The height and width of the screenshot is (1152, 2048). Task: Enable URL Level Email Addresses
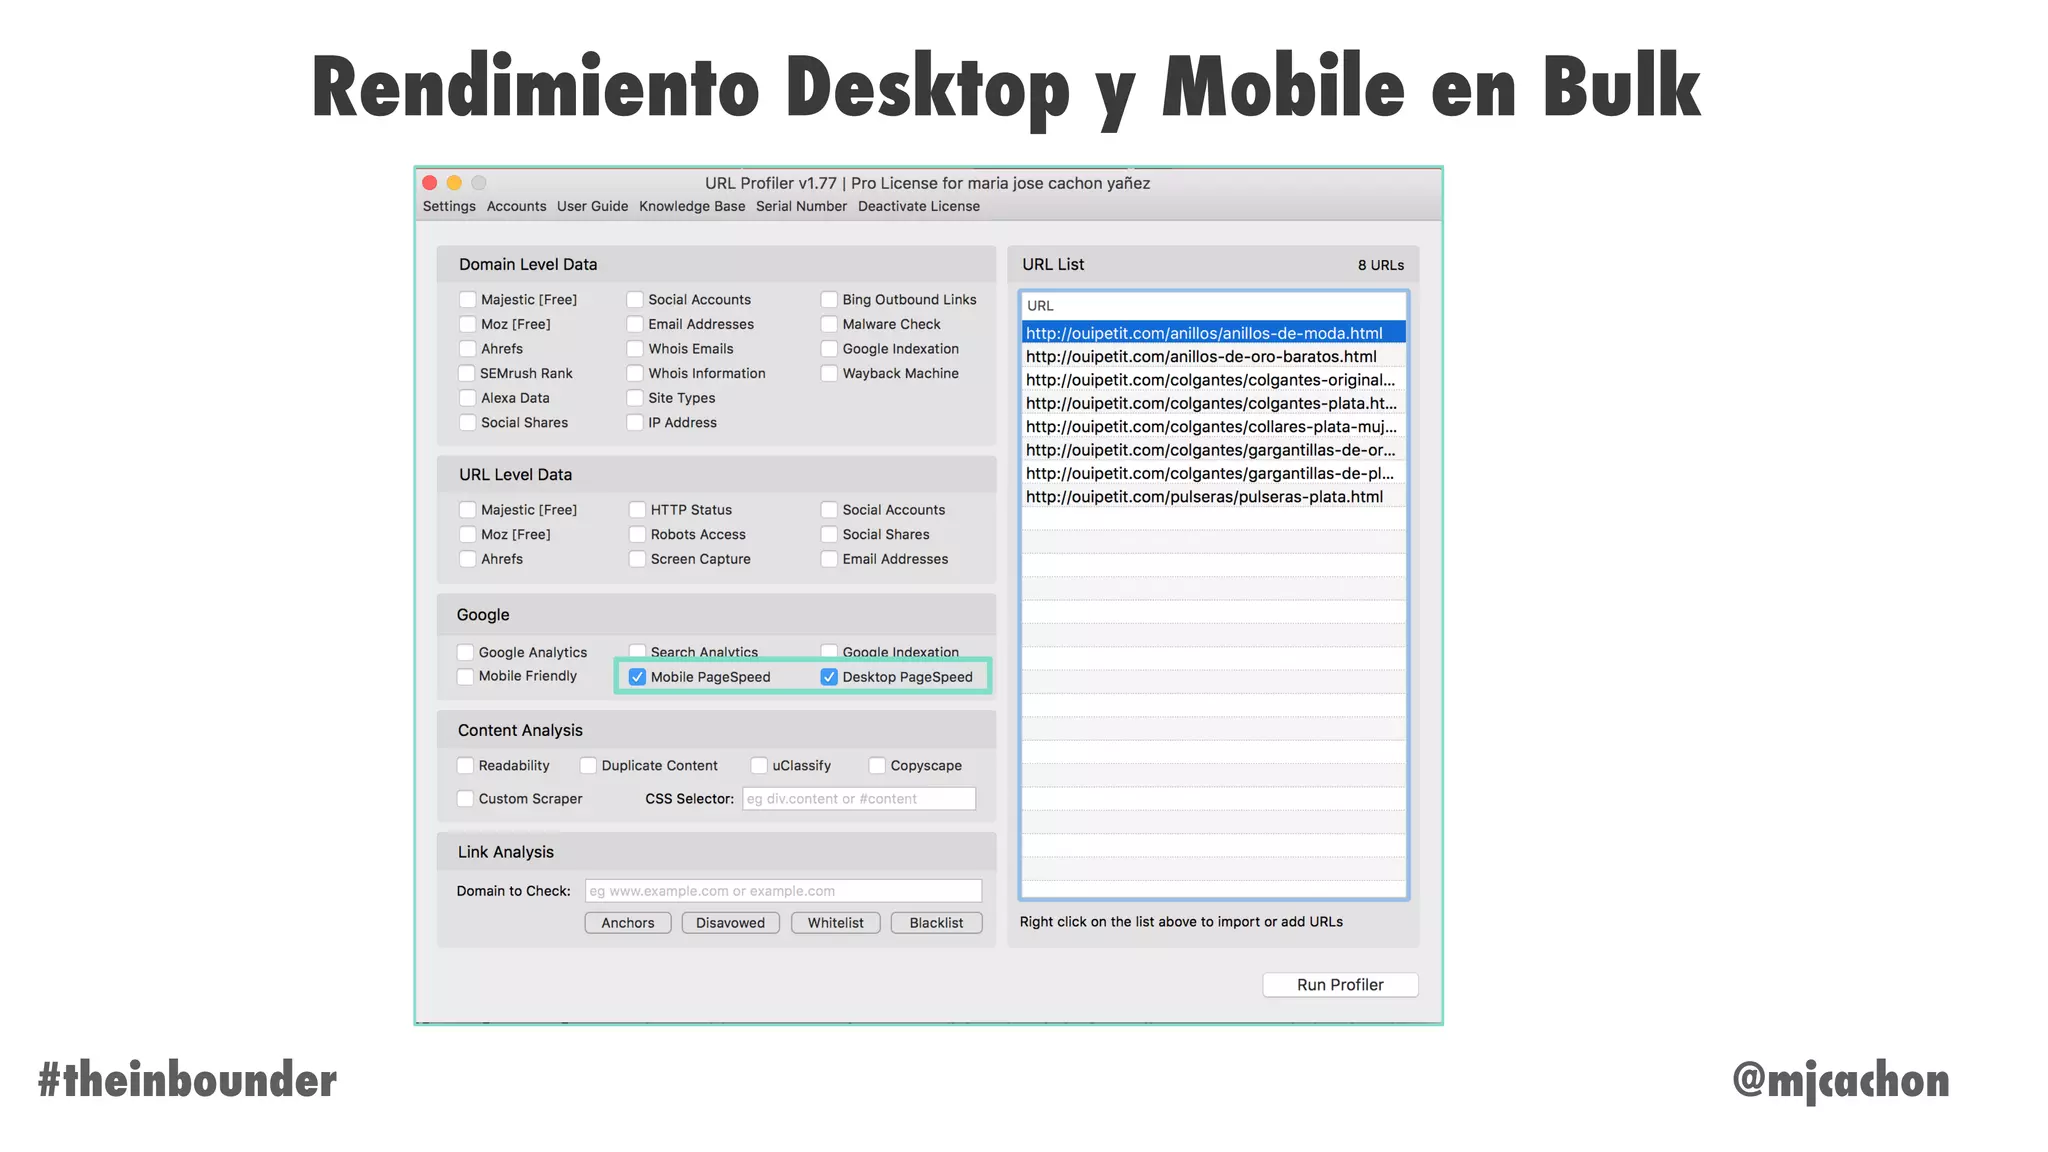pyautogui.click(x=829, y=559)
